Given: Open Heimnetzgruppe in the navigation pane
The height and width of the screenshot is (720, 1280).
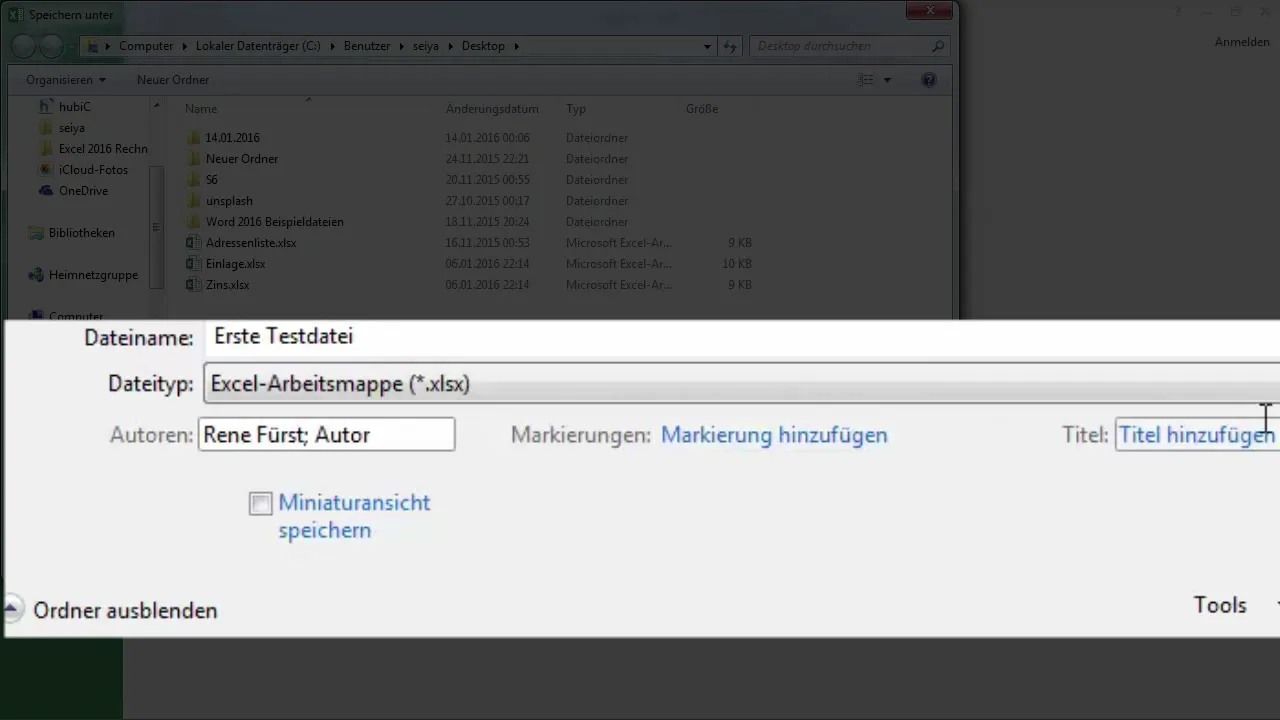Looking at the screenshot, I should point(93,275).
